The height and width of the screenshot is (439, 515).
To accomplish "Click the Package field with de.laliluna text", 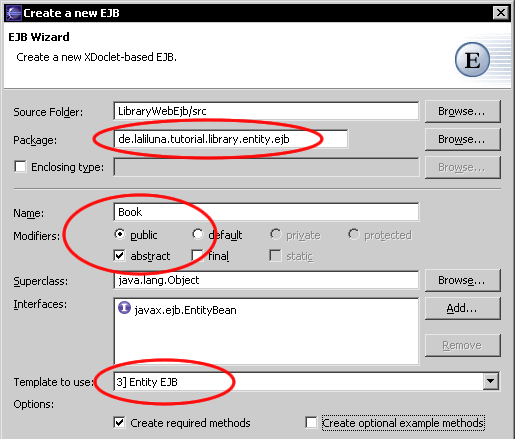I will pyautogui.click(x=231, y=139).
